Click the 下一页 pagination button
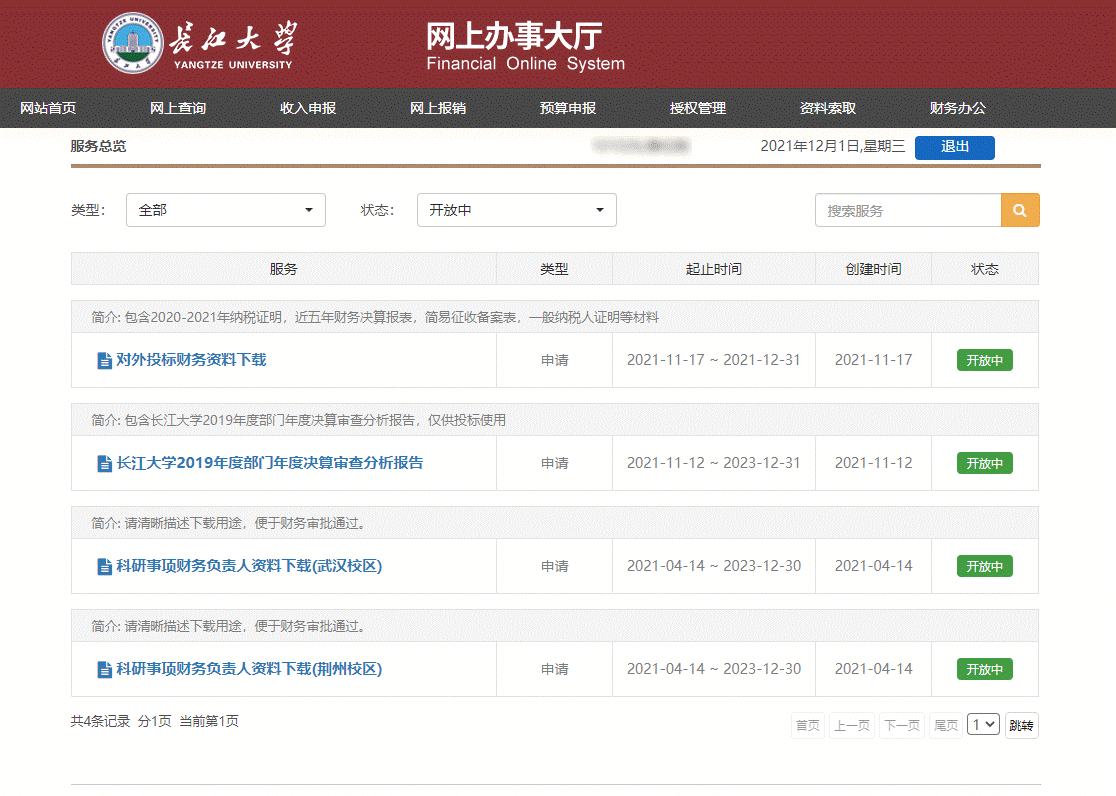The image size is (1116, 796). (x=902, y=725)
